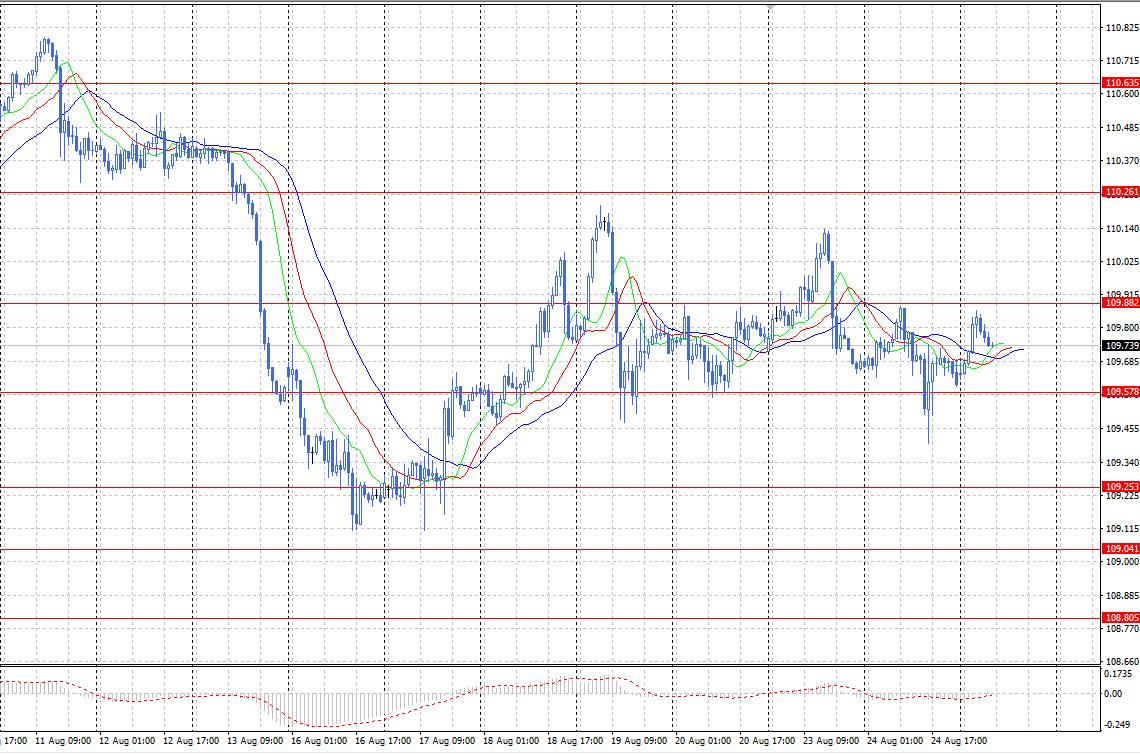
Task: Click the 16 Aug 17:00 time label
Action: pos(383,741)
